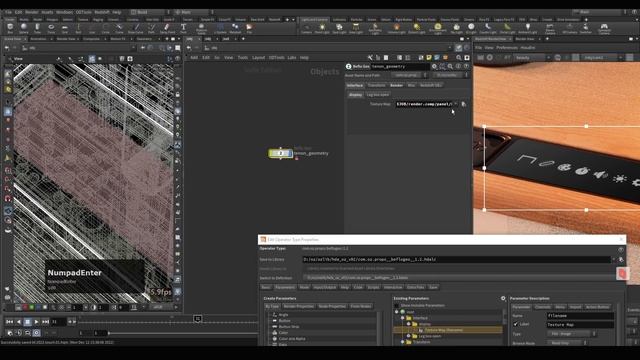This screenshot has width=640, height=360.
Task: Add a Point Light from the shelf
Action: (322, 28)
